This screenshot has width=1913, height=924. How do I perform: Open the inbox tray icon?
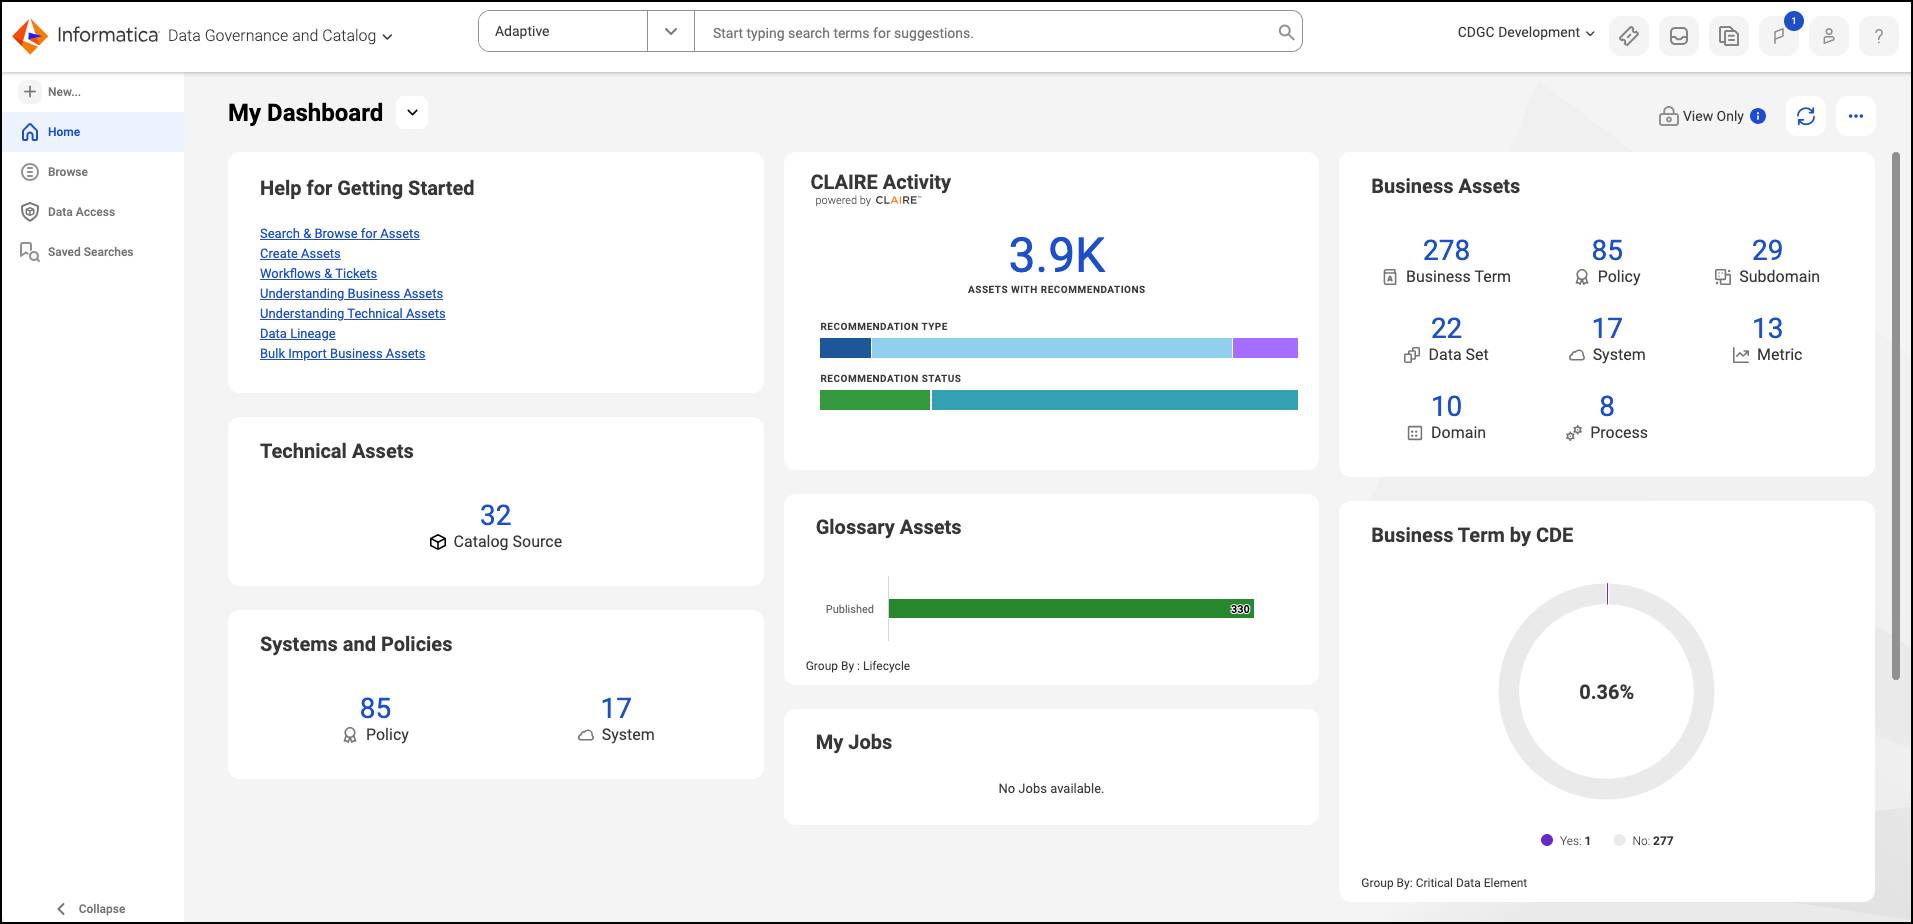click(1679, 36)
